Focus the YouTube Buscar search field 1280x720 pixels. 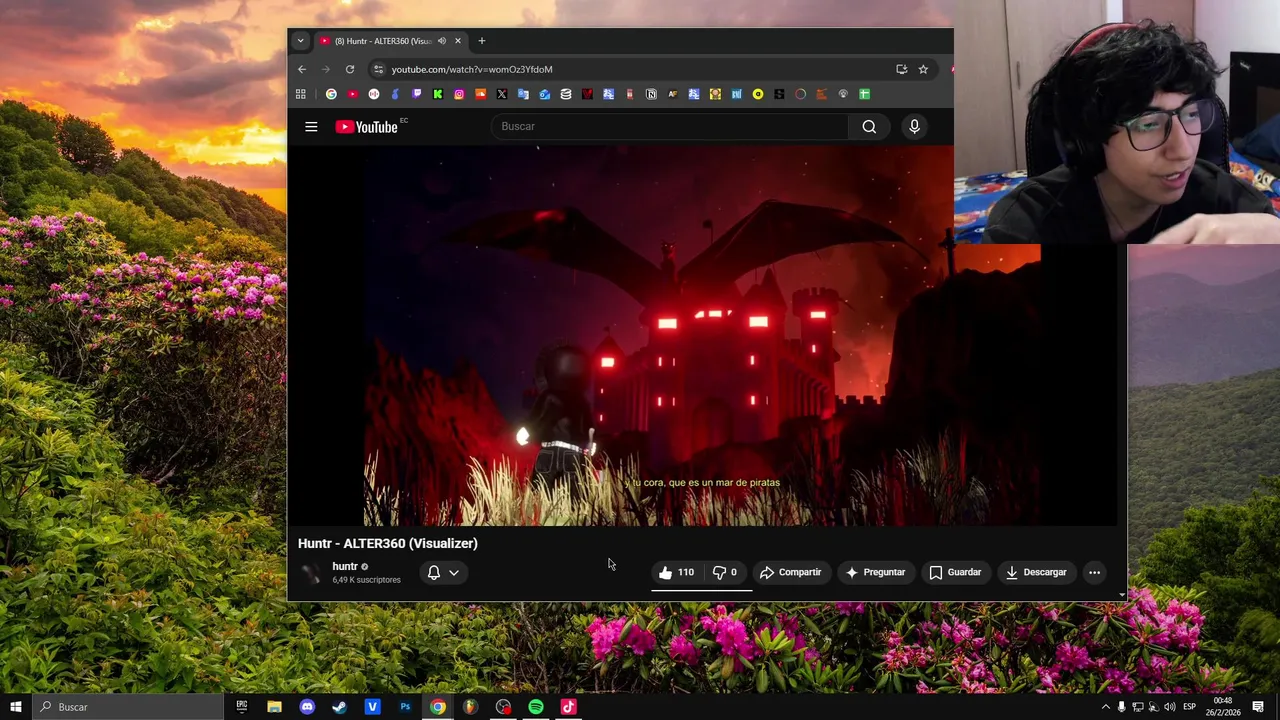pyautogui.click(x=670, y=127)
